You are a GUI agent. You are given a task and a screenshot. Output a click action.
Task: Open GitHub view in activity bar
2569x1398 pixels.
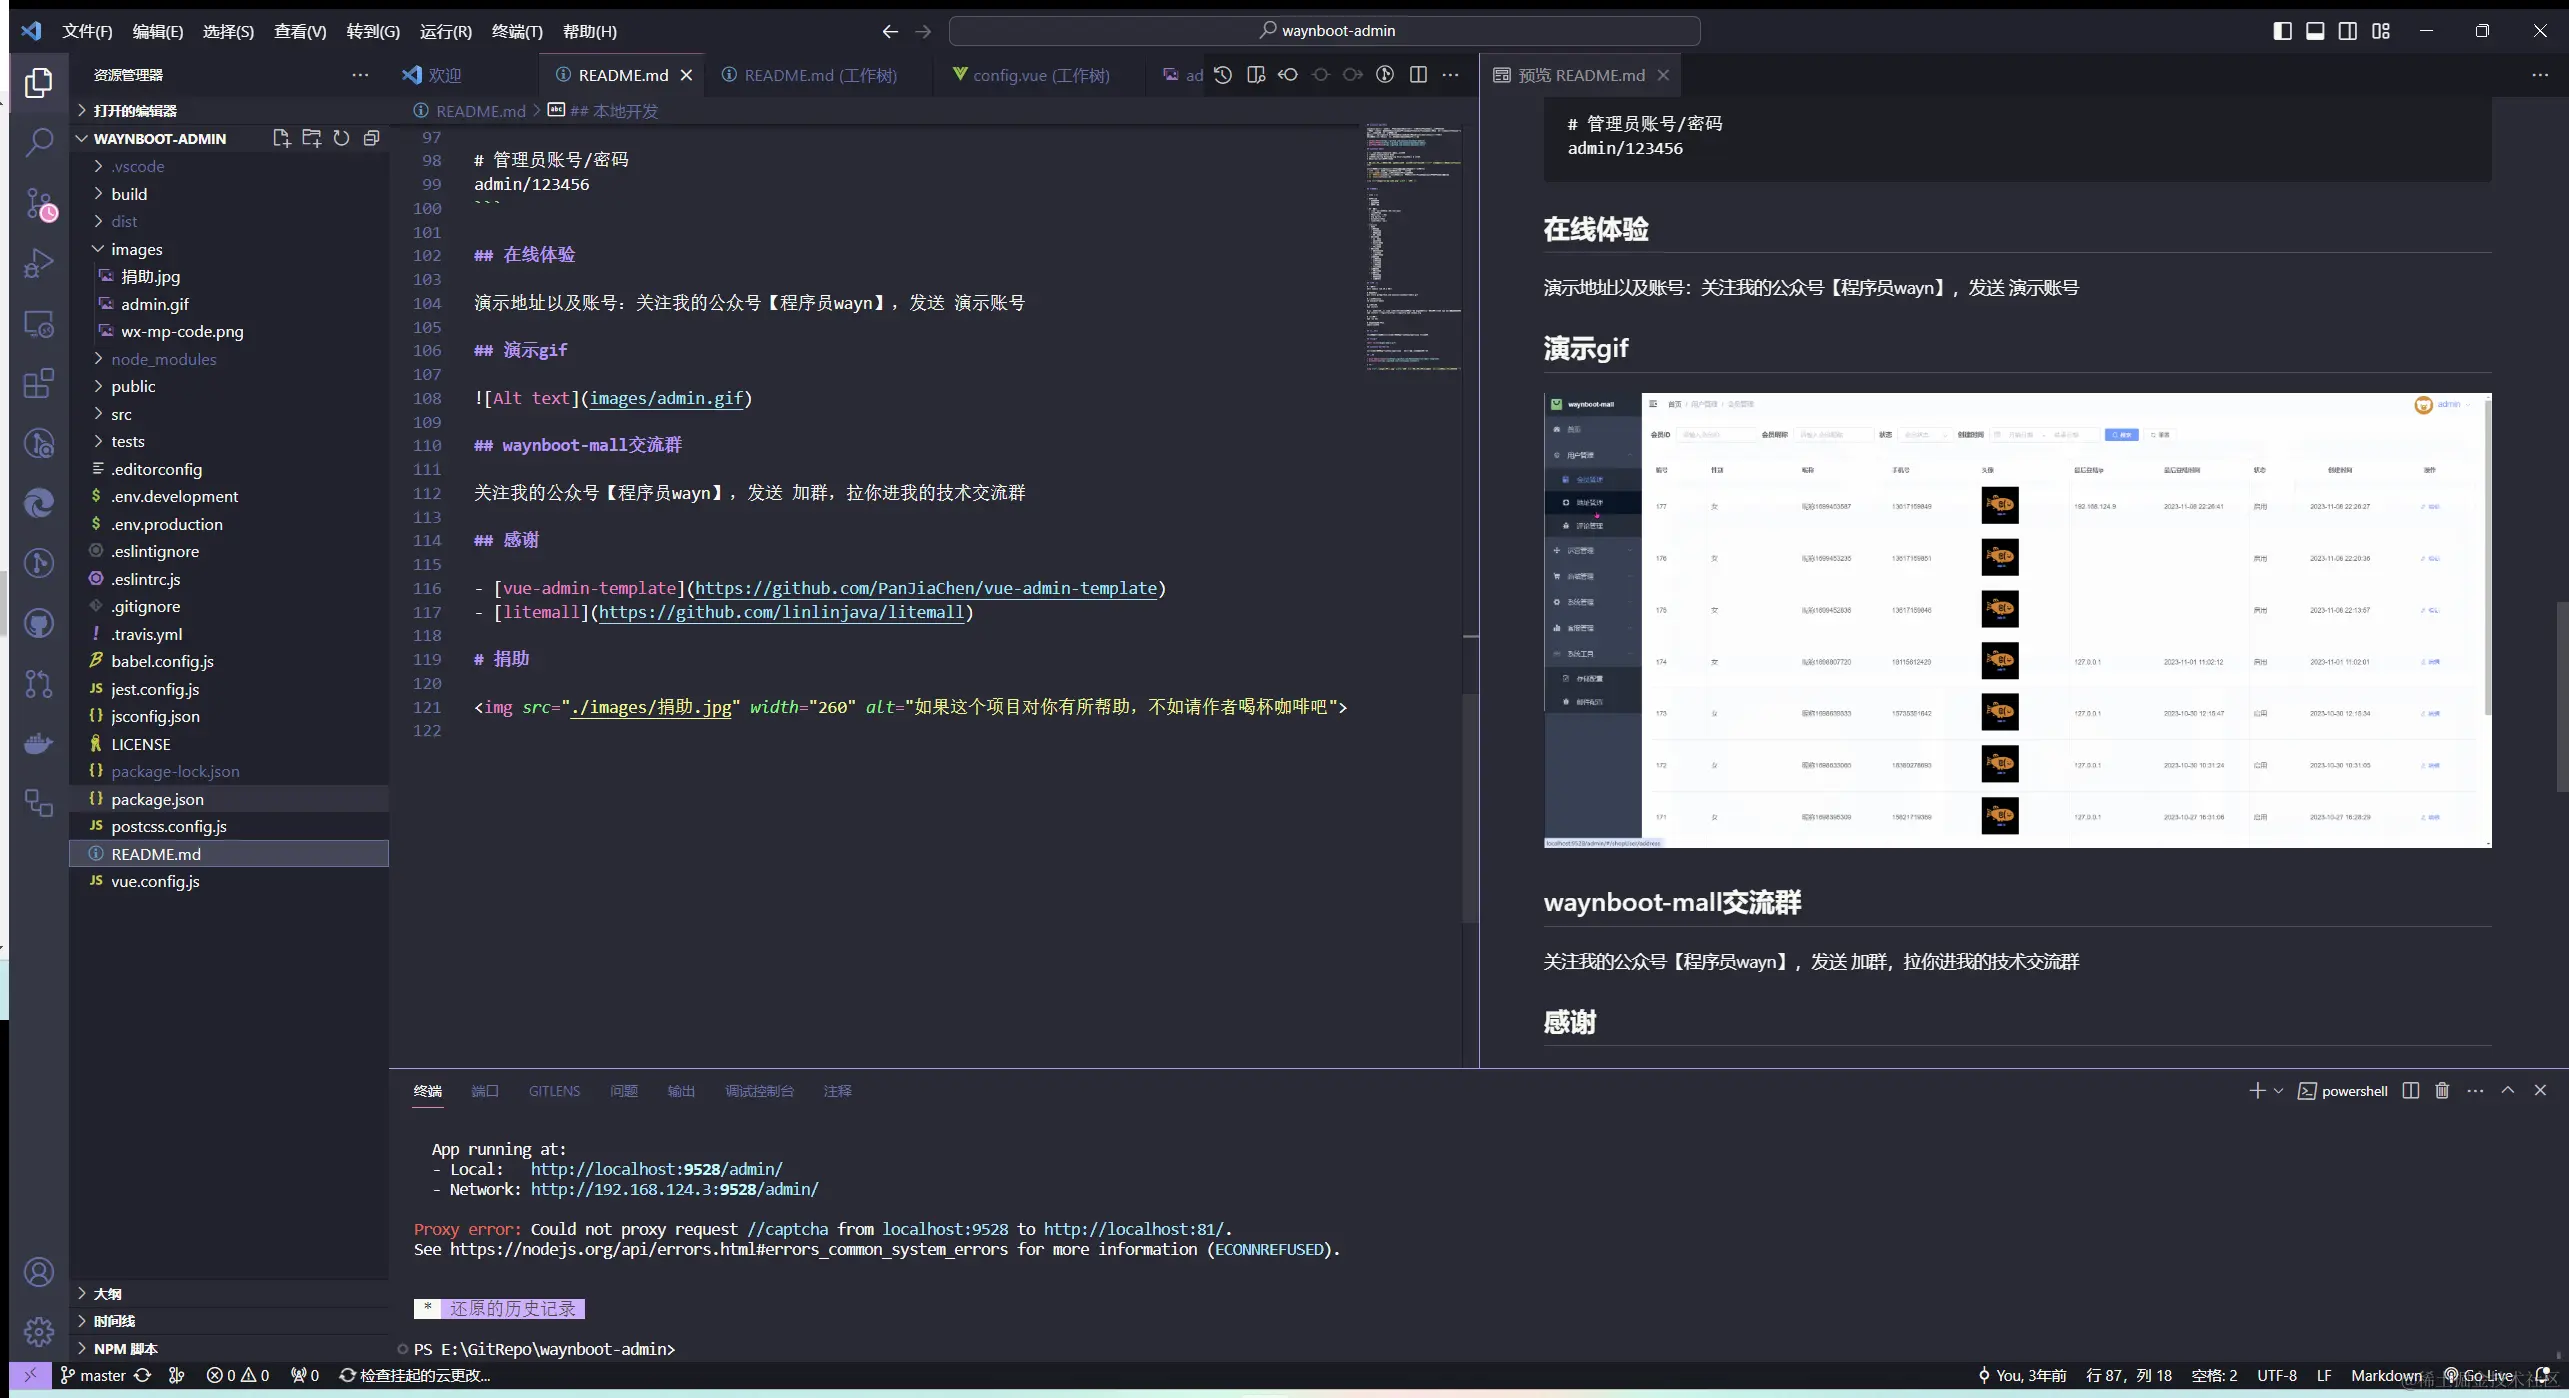39,624
